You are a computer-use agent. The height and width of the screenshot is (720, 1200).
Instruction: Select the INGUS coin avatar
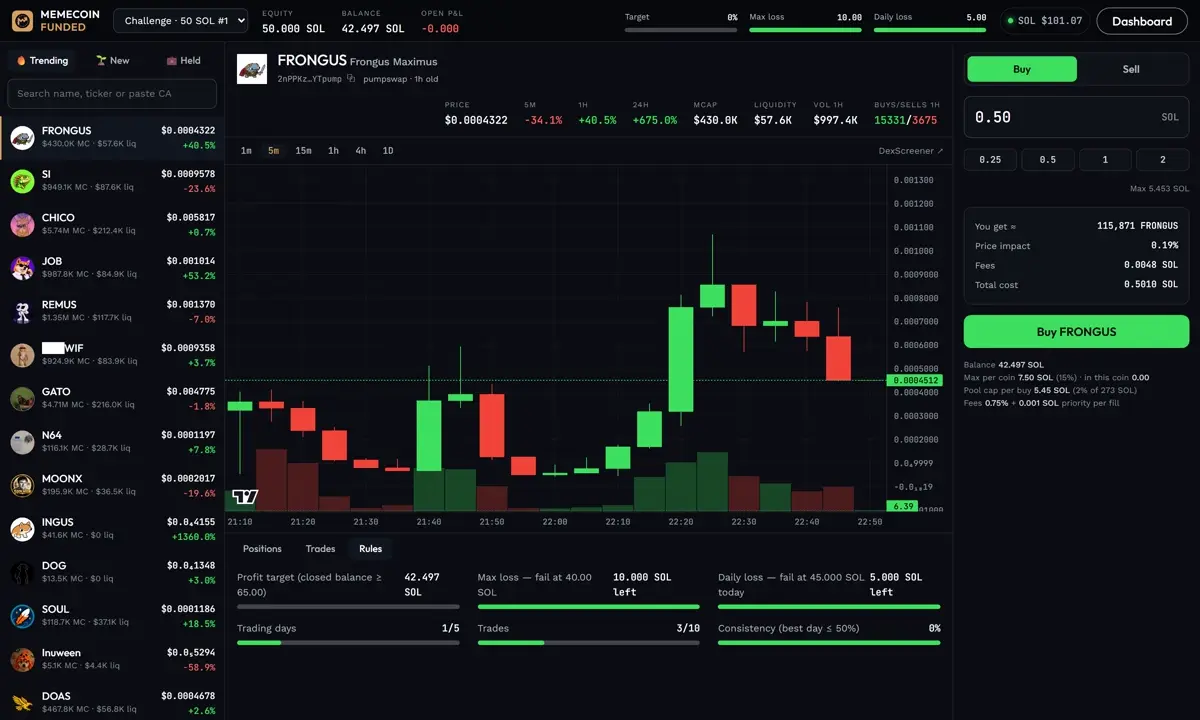tap(22, 529)
